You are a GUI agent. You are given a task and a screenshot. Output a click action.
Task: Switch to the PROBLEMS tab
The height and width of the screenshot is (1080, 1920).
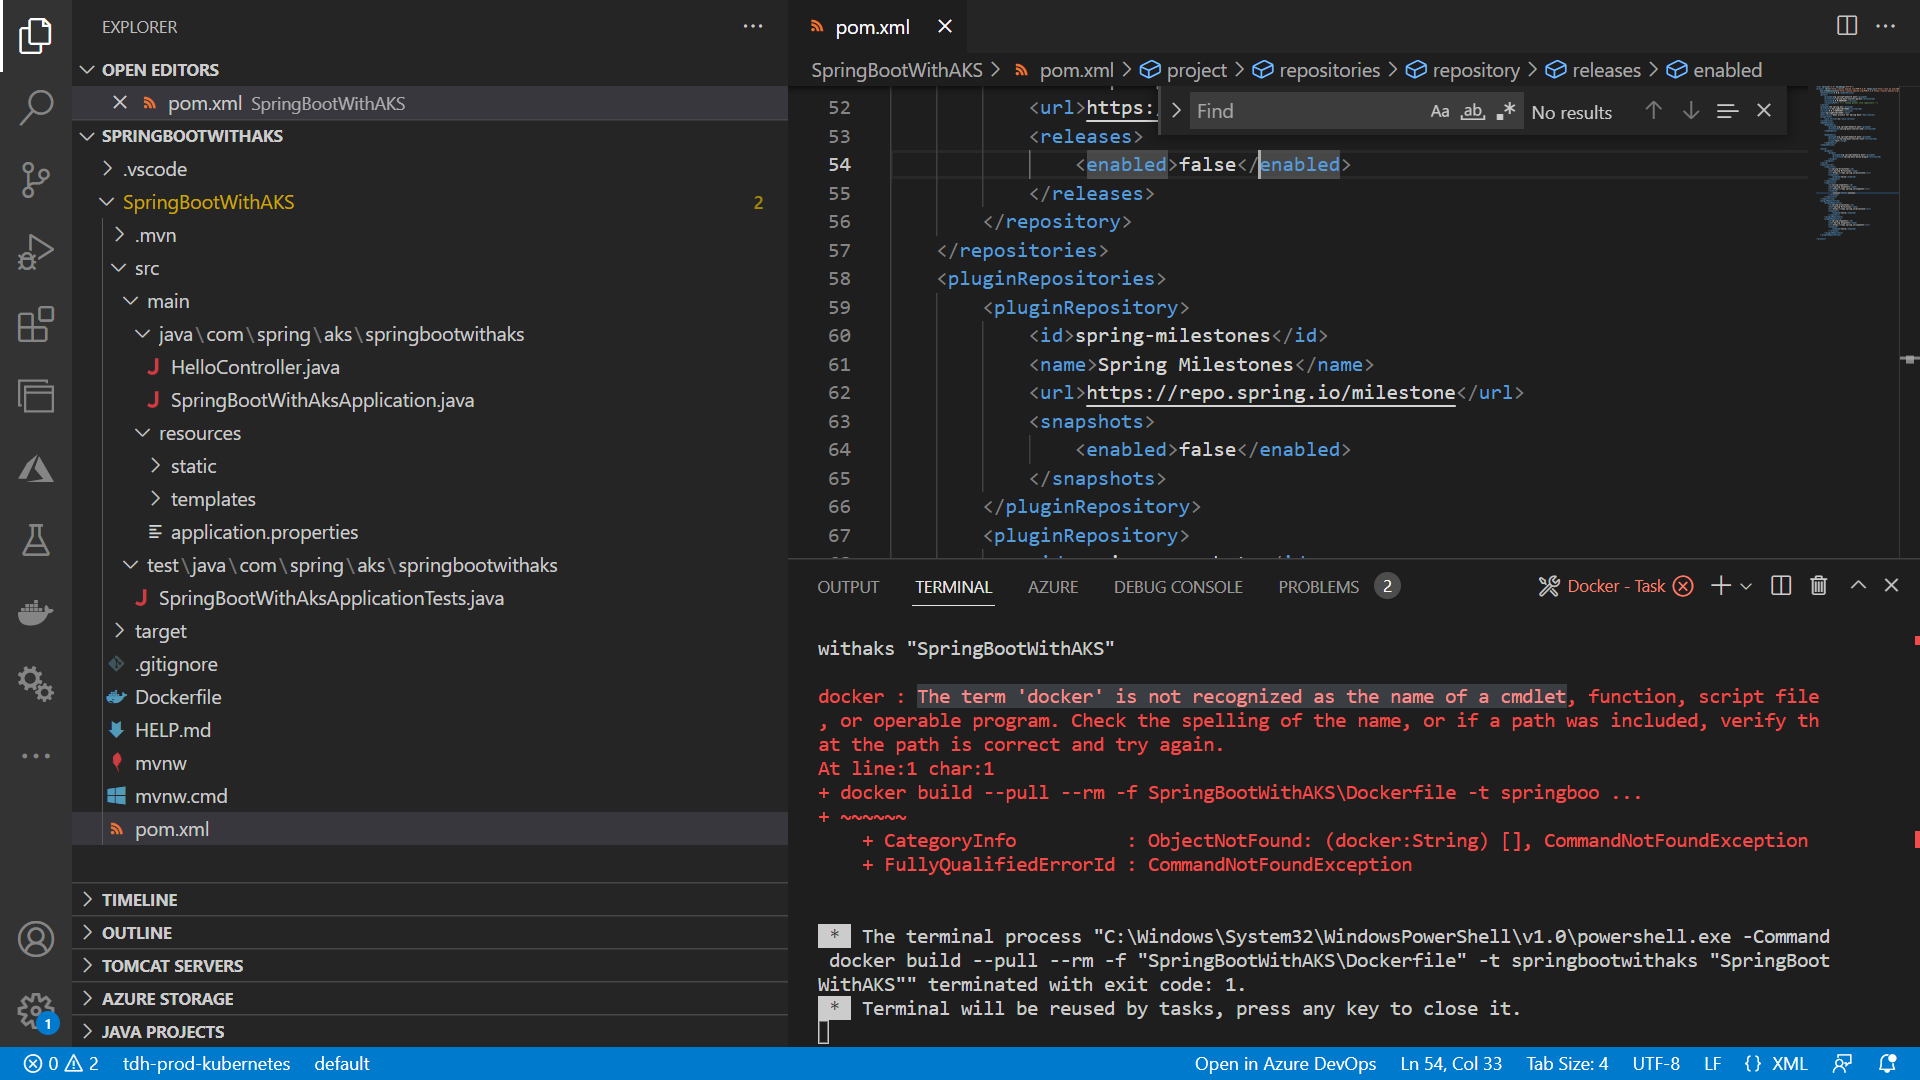tap(1318, 587)
